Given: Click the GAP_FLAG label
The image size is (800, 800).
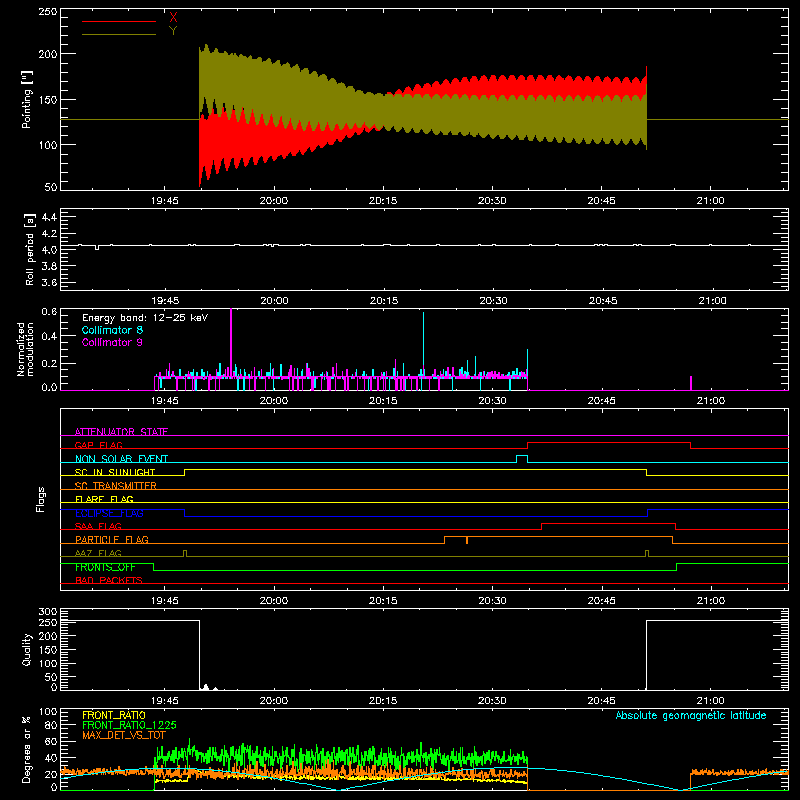Looking at the screenshot, I should coord(98,445).
